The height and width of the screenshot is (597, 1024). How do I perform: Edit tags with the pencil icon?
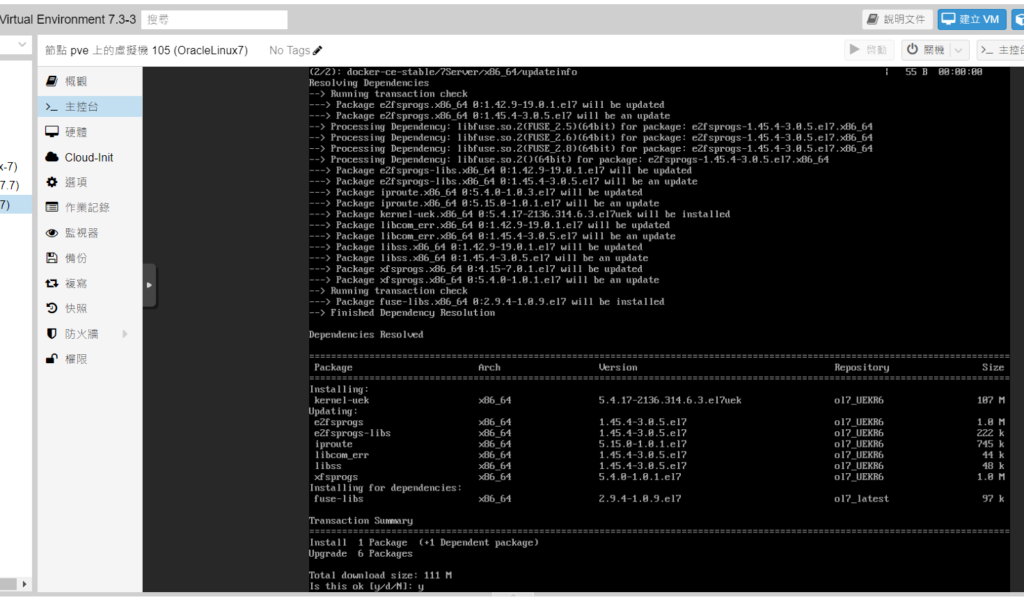click(x=318, y=50)
